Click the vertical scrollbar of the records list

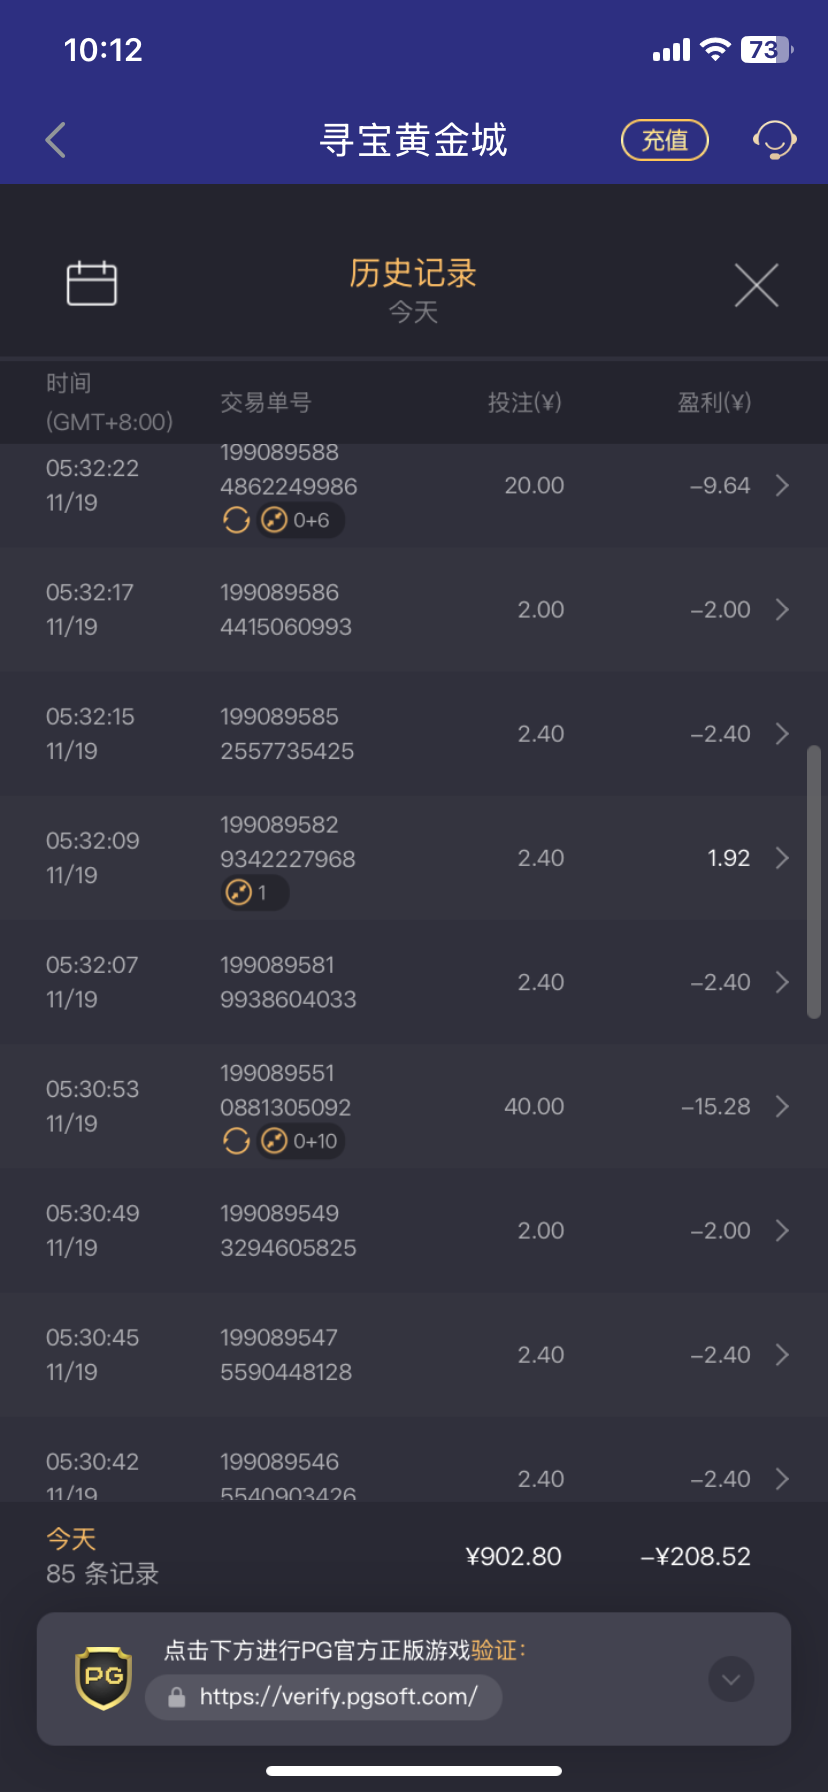(814, 880)
